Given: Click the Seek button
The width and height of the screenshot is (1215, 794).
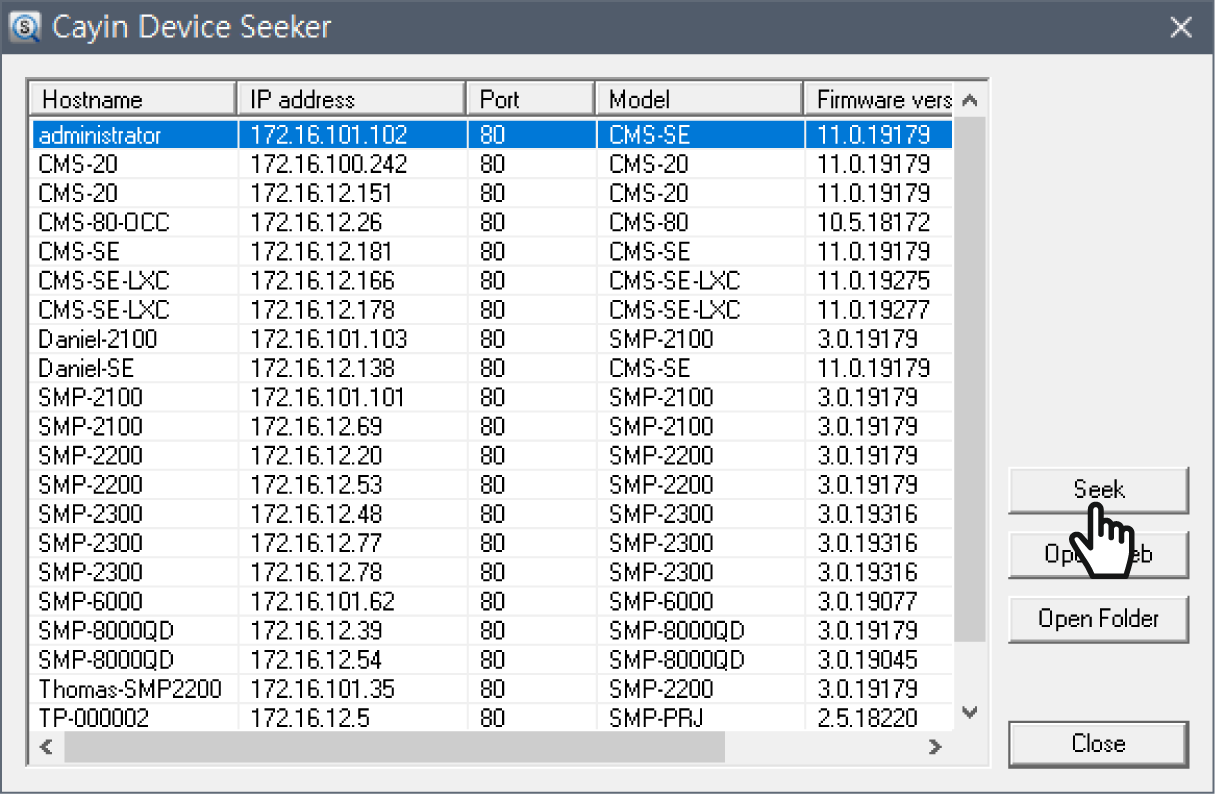Looking at the screenshot, I should coord(1098,490).
